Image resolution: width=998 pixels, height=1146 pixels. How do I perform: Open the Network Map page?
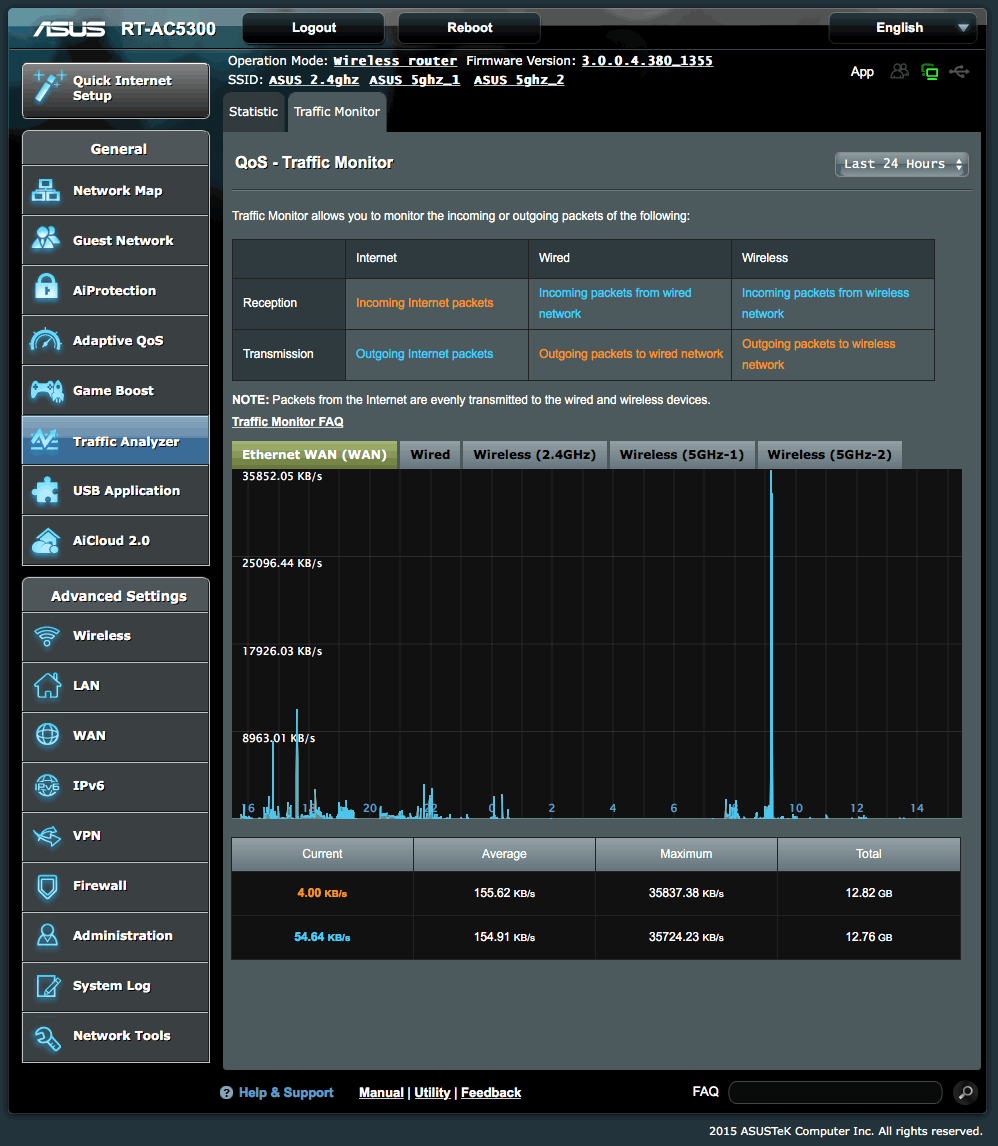click(x=114, y=190)
